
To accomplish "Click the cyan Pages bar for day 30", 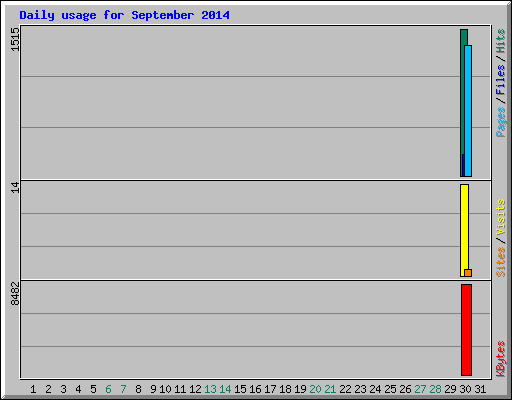I will point(468,111).
